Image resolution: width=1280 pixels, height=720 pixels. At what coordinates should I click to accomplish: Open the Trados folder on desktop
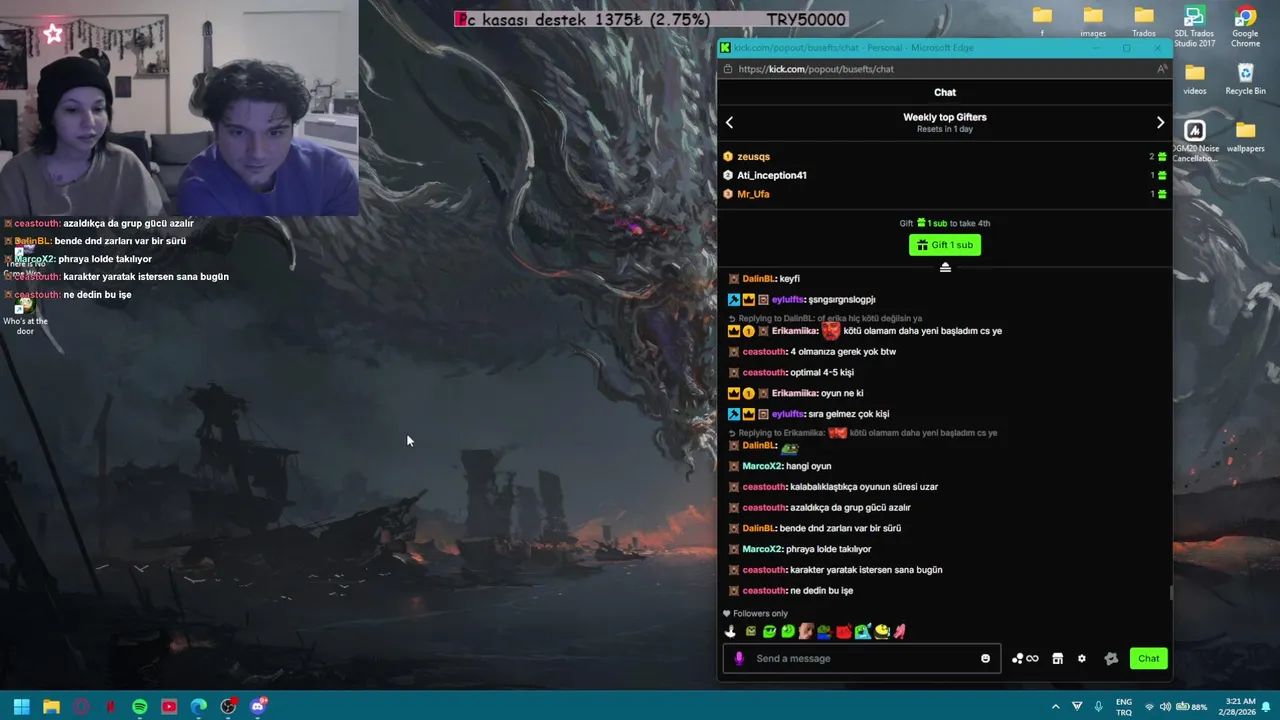tap(1144, 22)
